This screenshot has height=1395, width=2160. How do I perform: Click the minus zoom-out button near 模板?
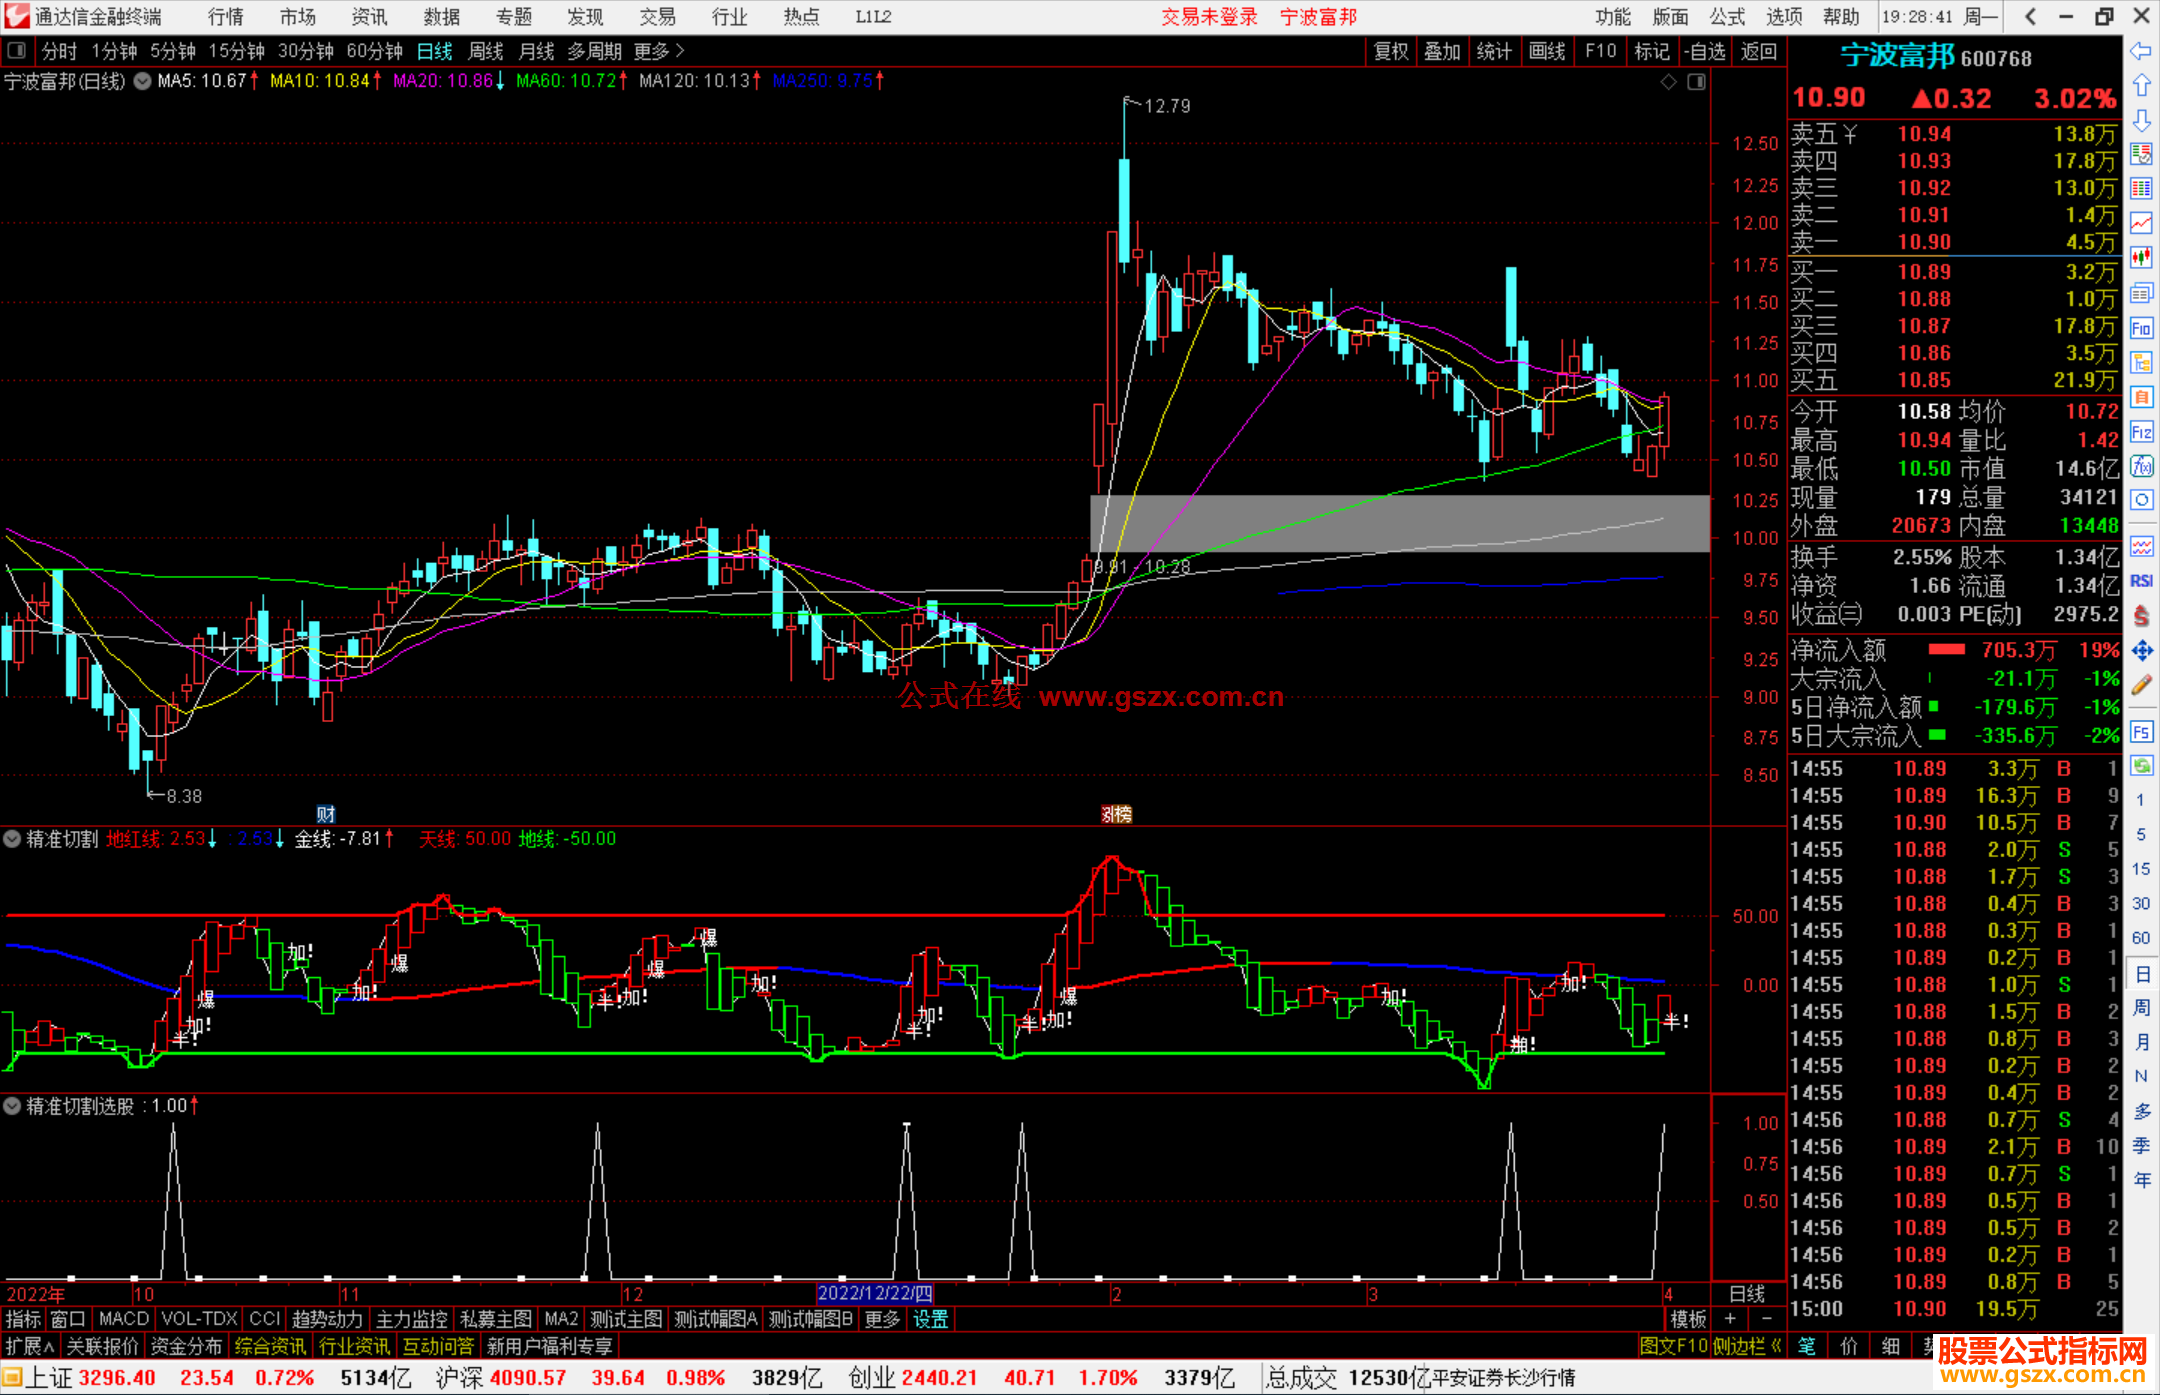coord(1767,1319)
